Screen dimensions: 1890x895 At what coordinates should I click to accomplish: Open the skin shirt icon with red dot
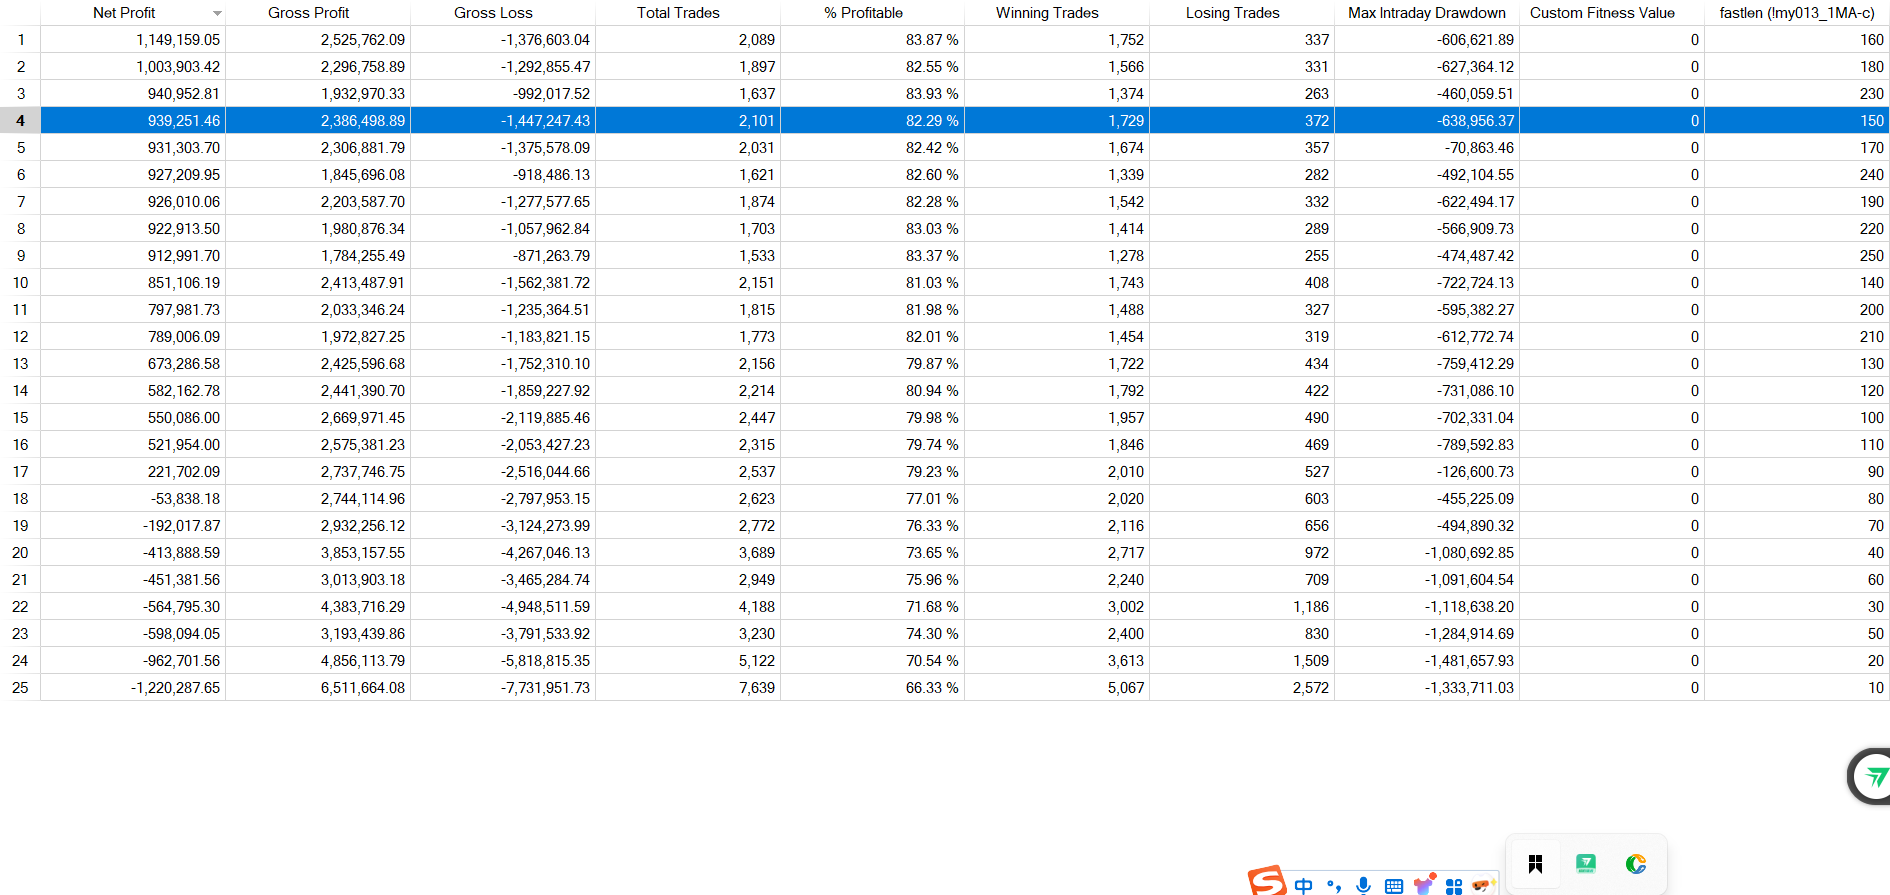[x=1424, y=884]
